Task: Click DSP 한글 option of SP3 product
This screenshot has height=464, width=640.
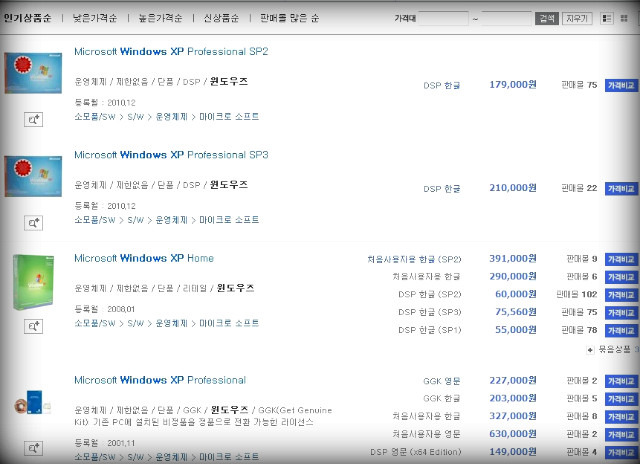Action: tap(442, 189)
